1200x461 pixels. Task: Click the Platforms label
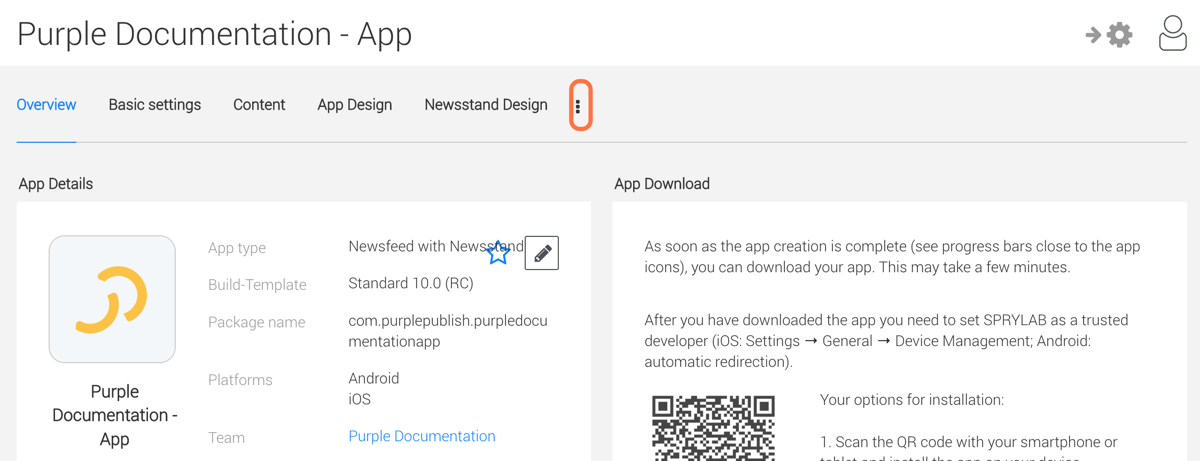point(240,380)
